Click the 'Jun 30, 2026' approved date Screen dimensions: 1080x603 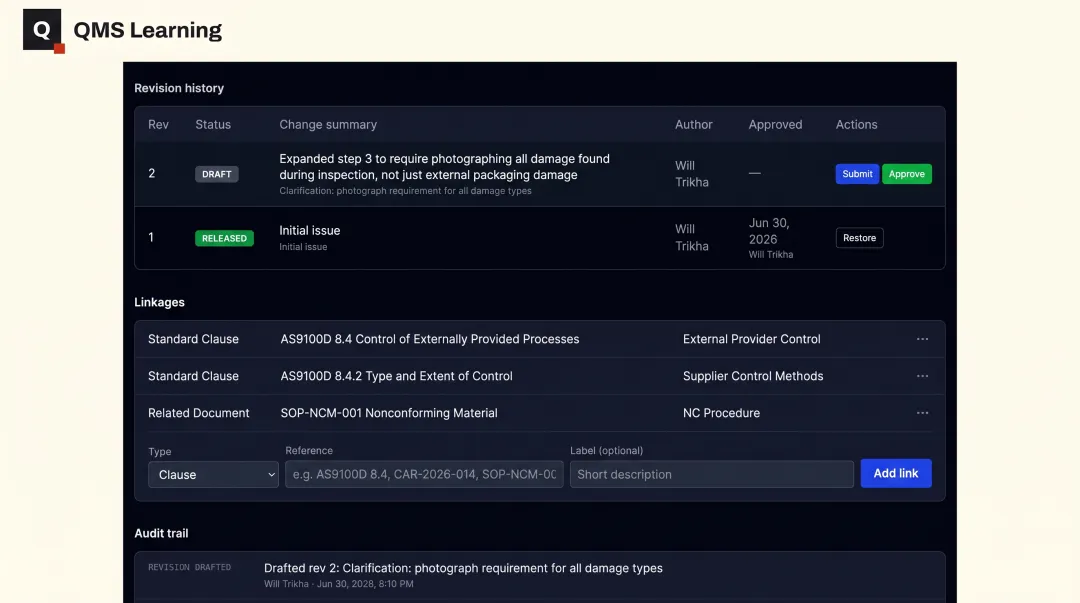[769, 231]
